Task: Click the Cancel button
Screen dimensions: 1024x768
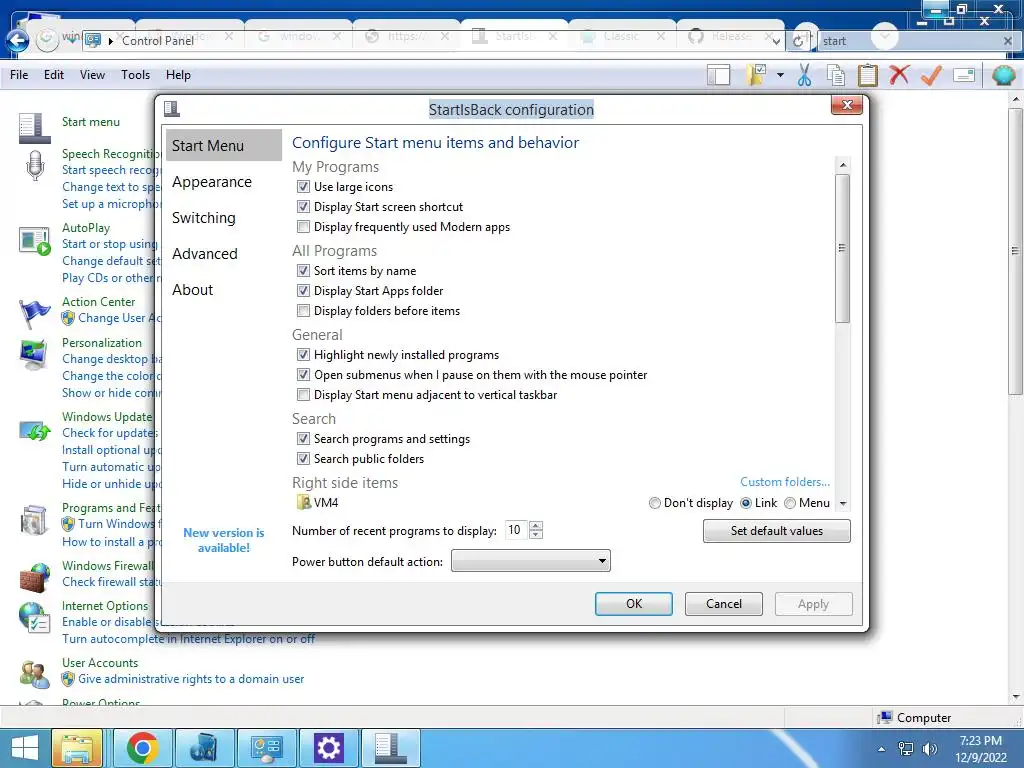Action: coord(724,604)
